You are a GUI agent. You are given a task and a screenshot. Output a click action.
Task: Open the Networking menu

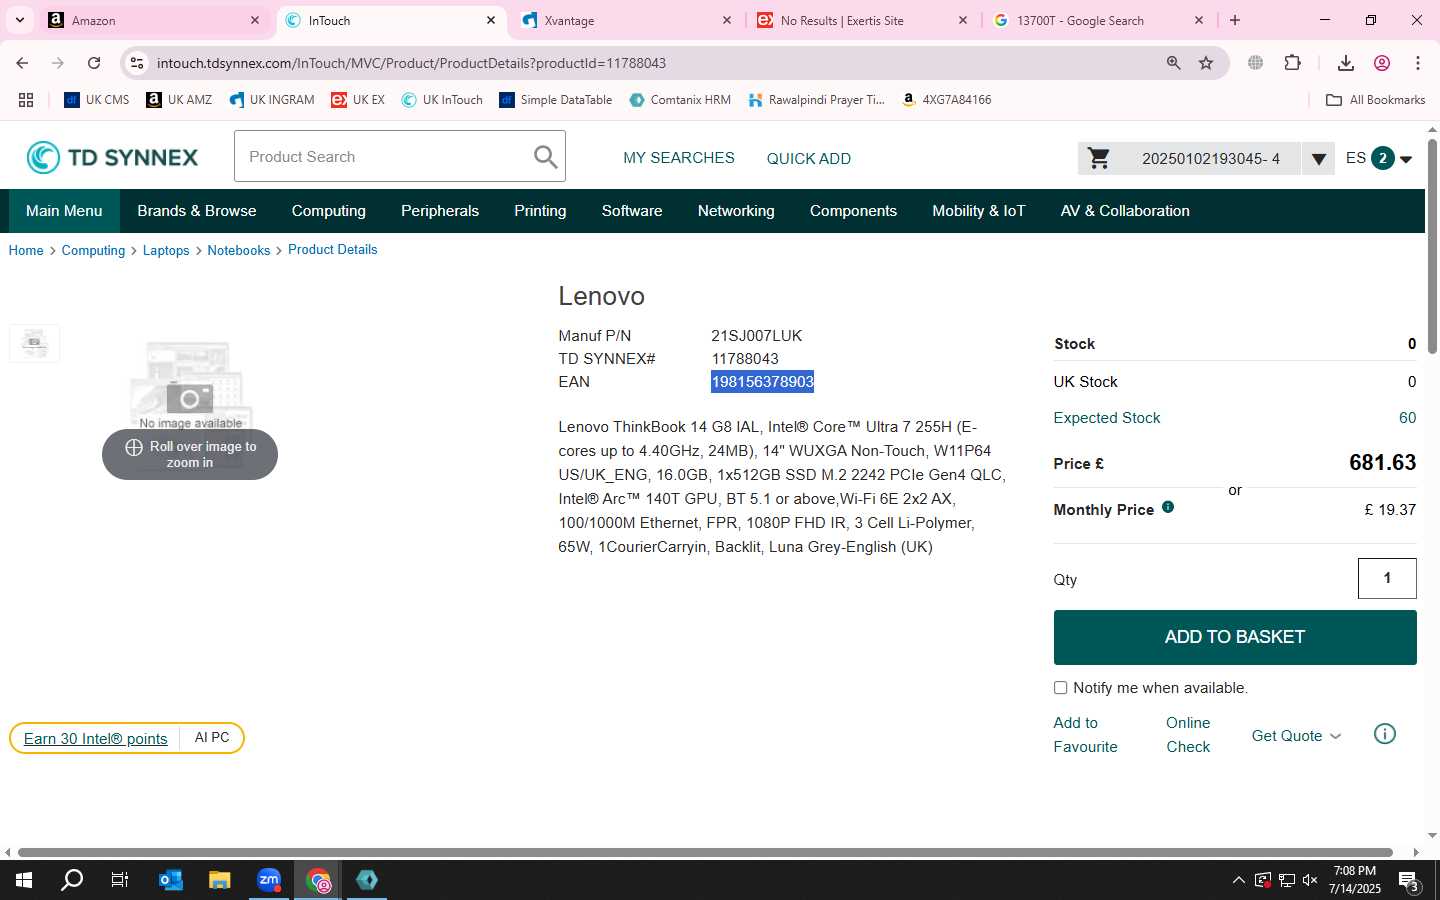click(x=736, y=211)
